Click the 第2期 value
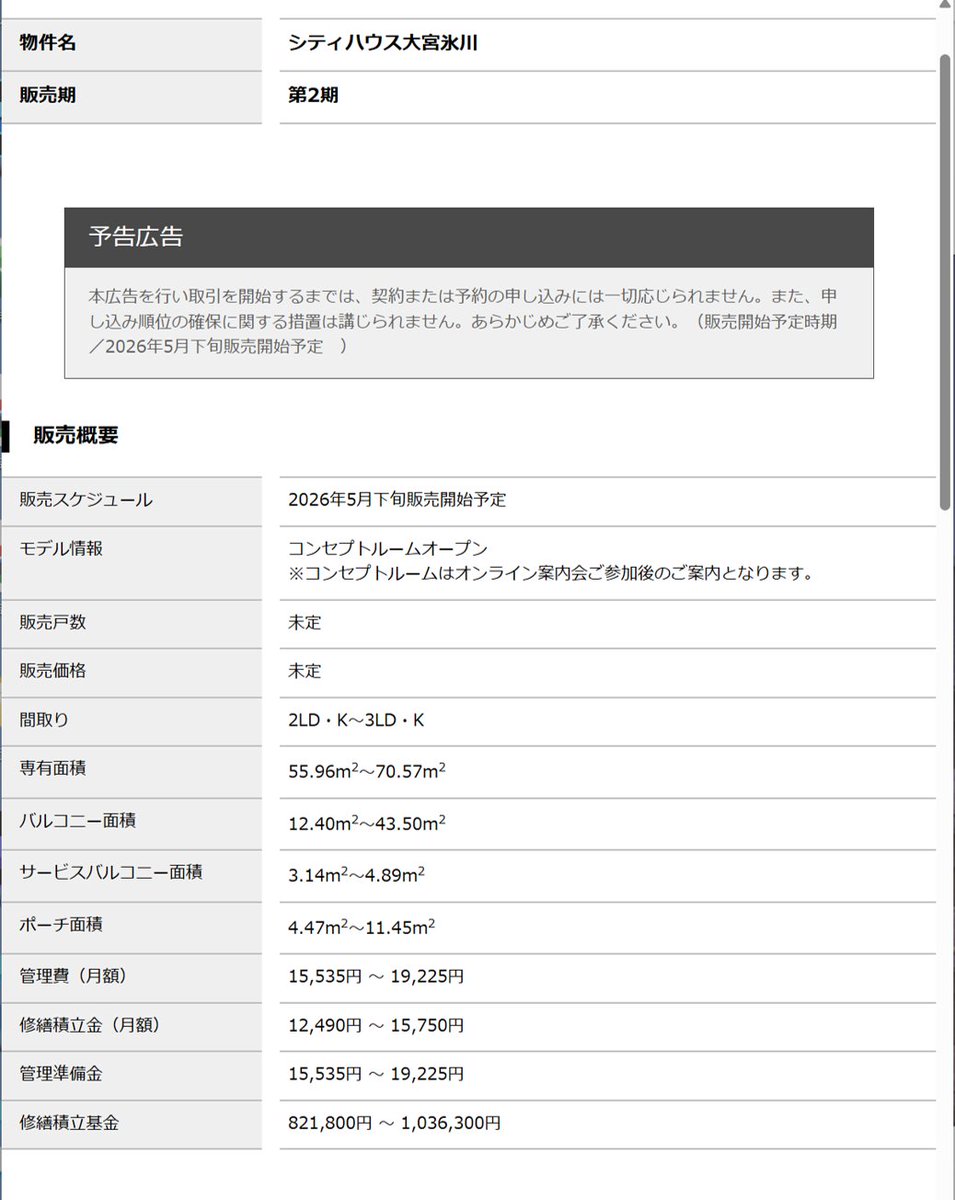Screen dimensions: 955x1200 pyautogui.click(x=313, y=97)
